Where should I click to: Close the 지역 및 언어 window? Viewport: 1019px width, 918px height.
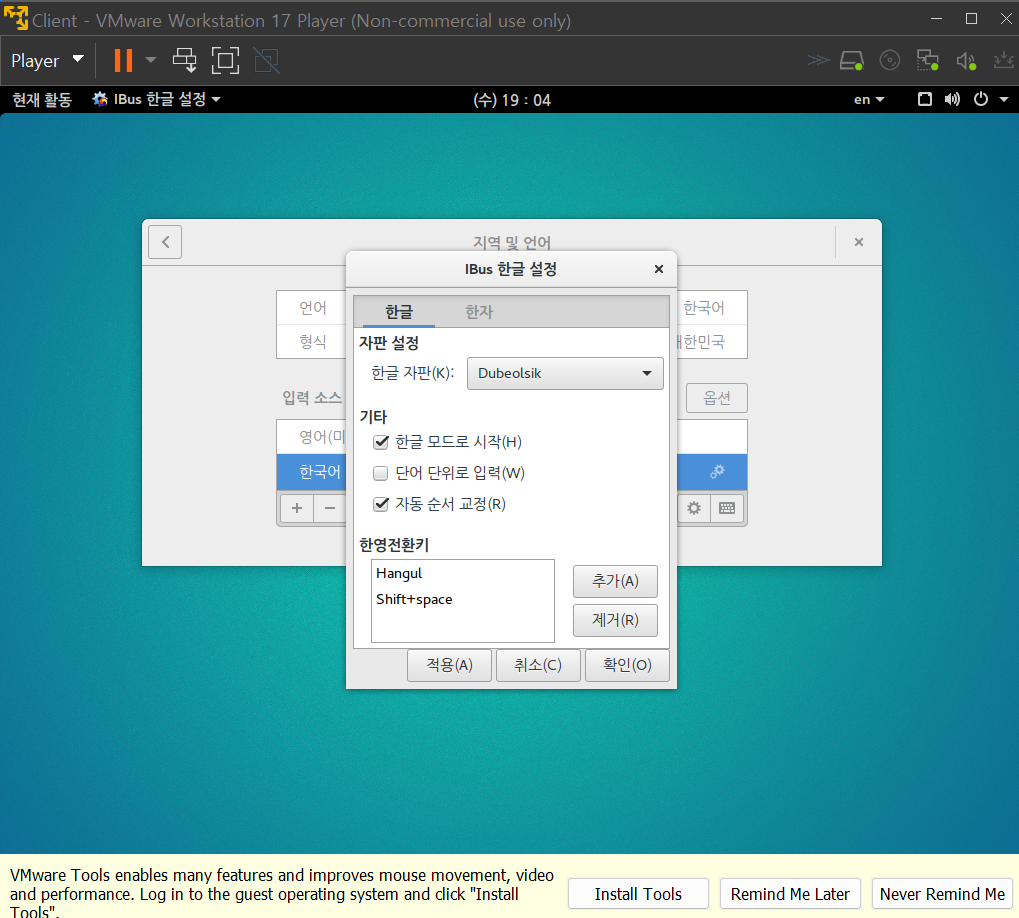point(858,242)
